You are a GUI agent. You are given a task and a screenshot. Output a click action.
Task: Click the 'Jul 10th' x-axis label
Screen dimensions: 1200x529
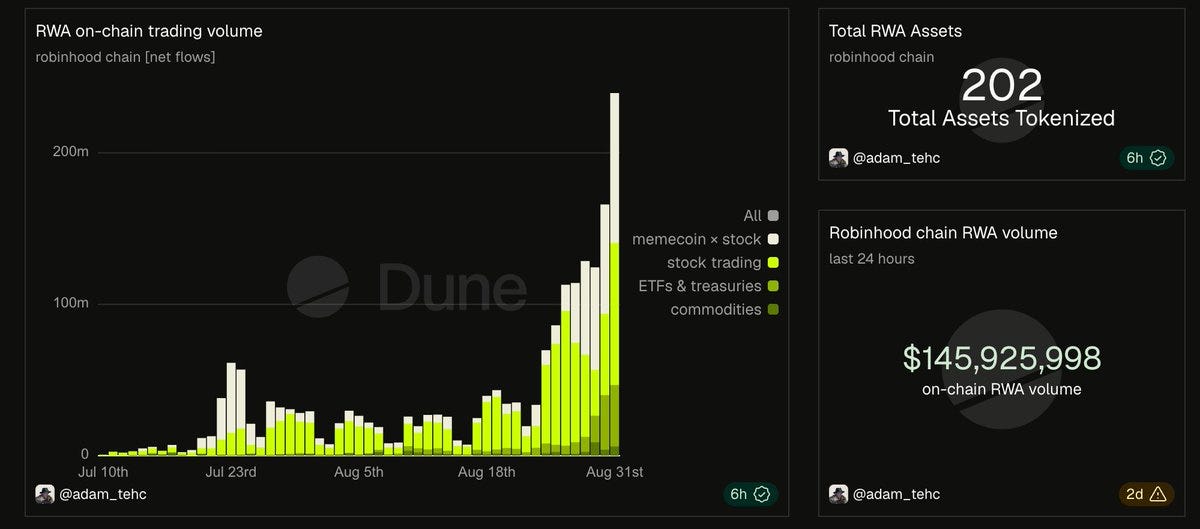click(x=103, y=471)
